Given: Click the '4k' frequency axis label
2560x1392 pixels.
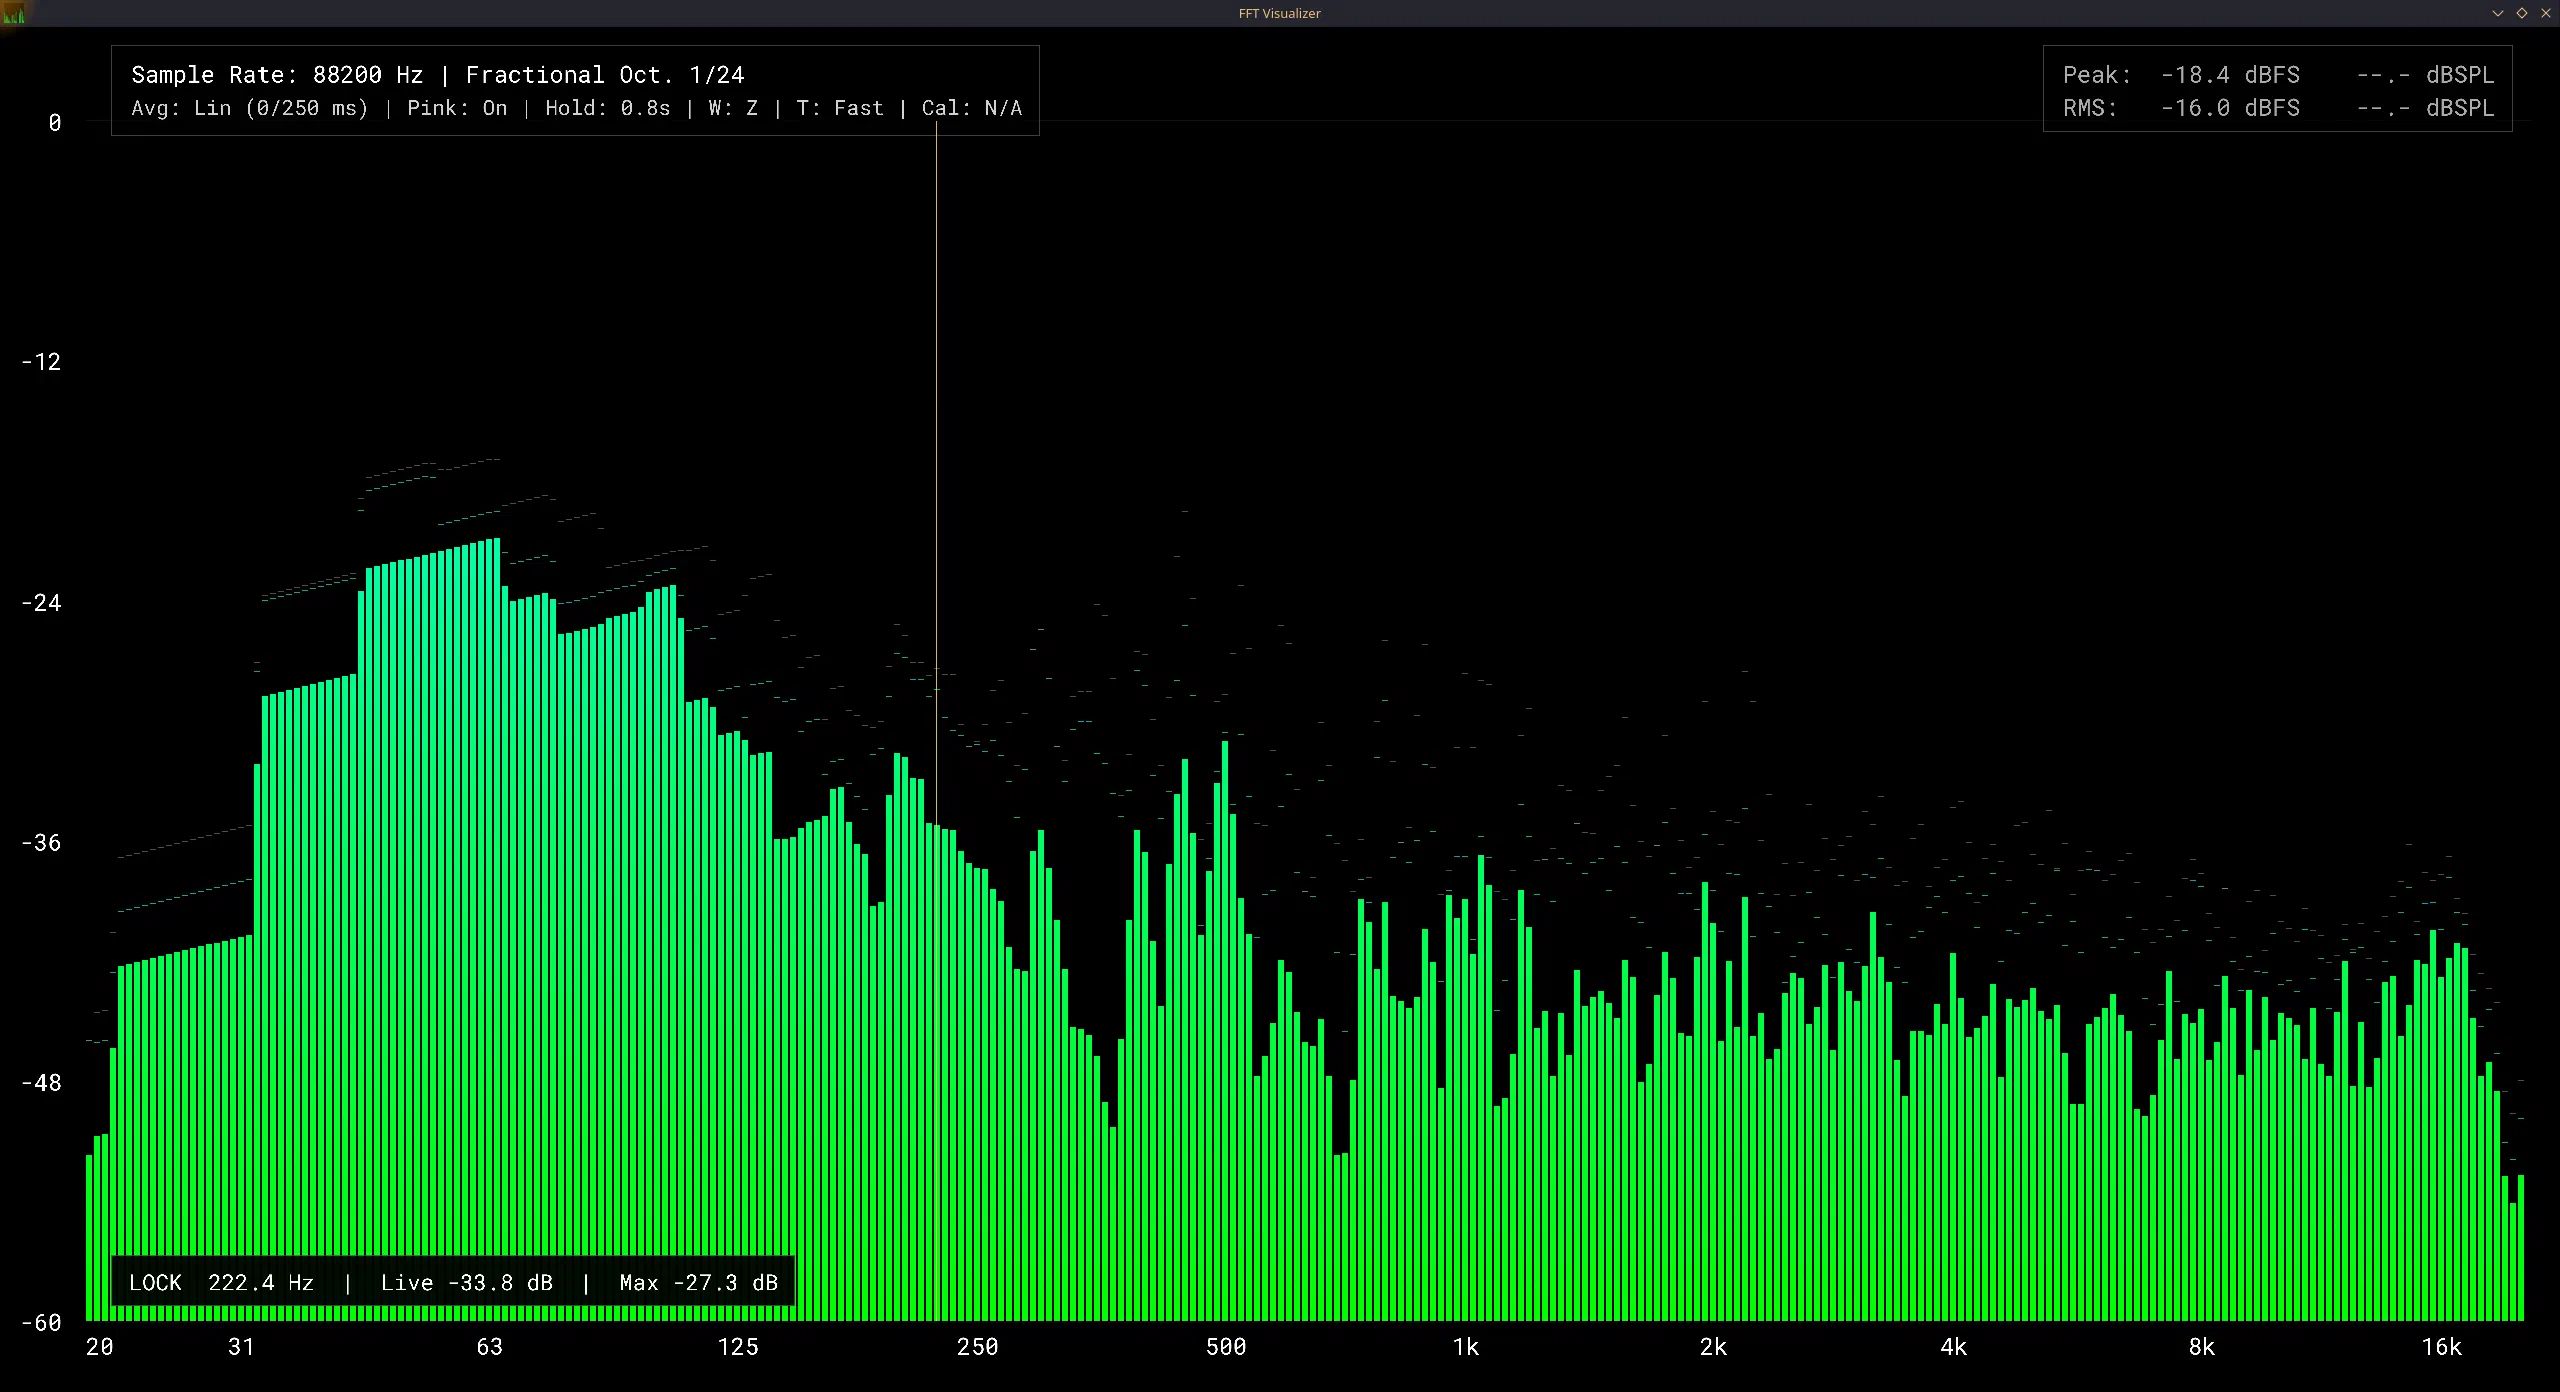Looking at the screenshot, I should click(1954, 1347).
